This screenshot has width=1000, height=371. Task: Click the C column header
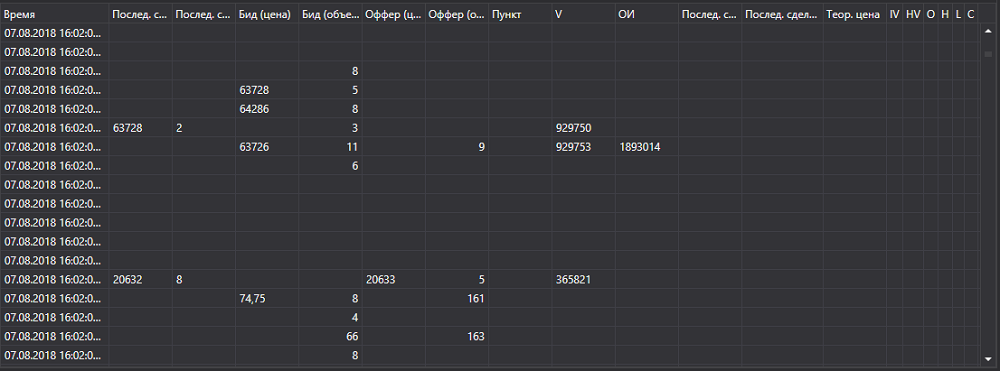(970, 14)
